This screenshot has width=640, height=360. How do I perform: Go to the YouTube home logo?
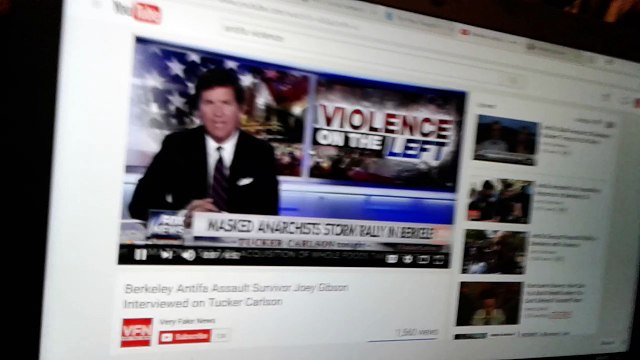pos(137,13)
